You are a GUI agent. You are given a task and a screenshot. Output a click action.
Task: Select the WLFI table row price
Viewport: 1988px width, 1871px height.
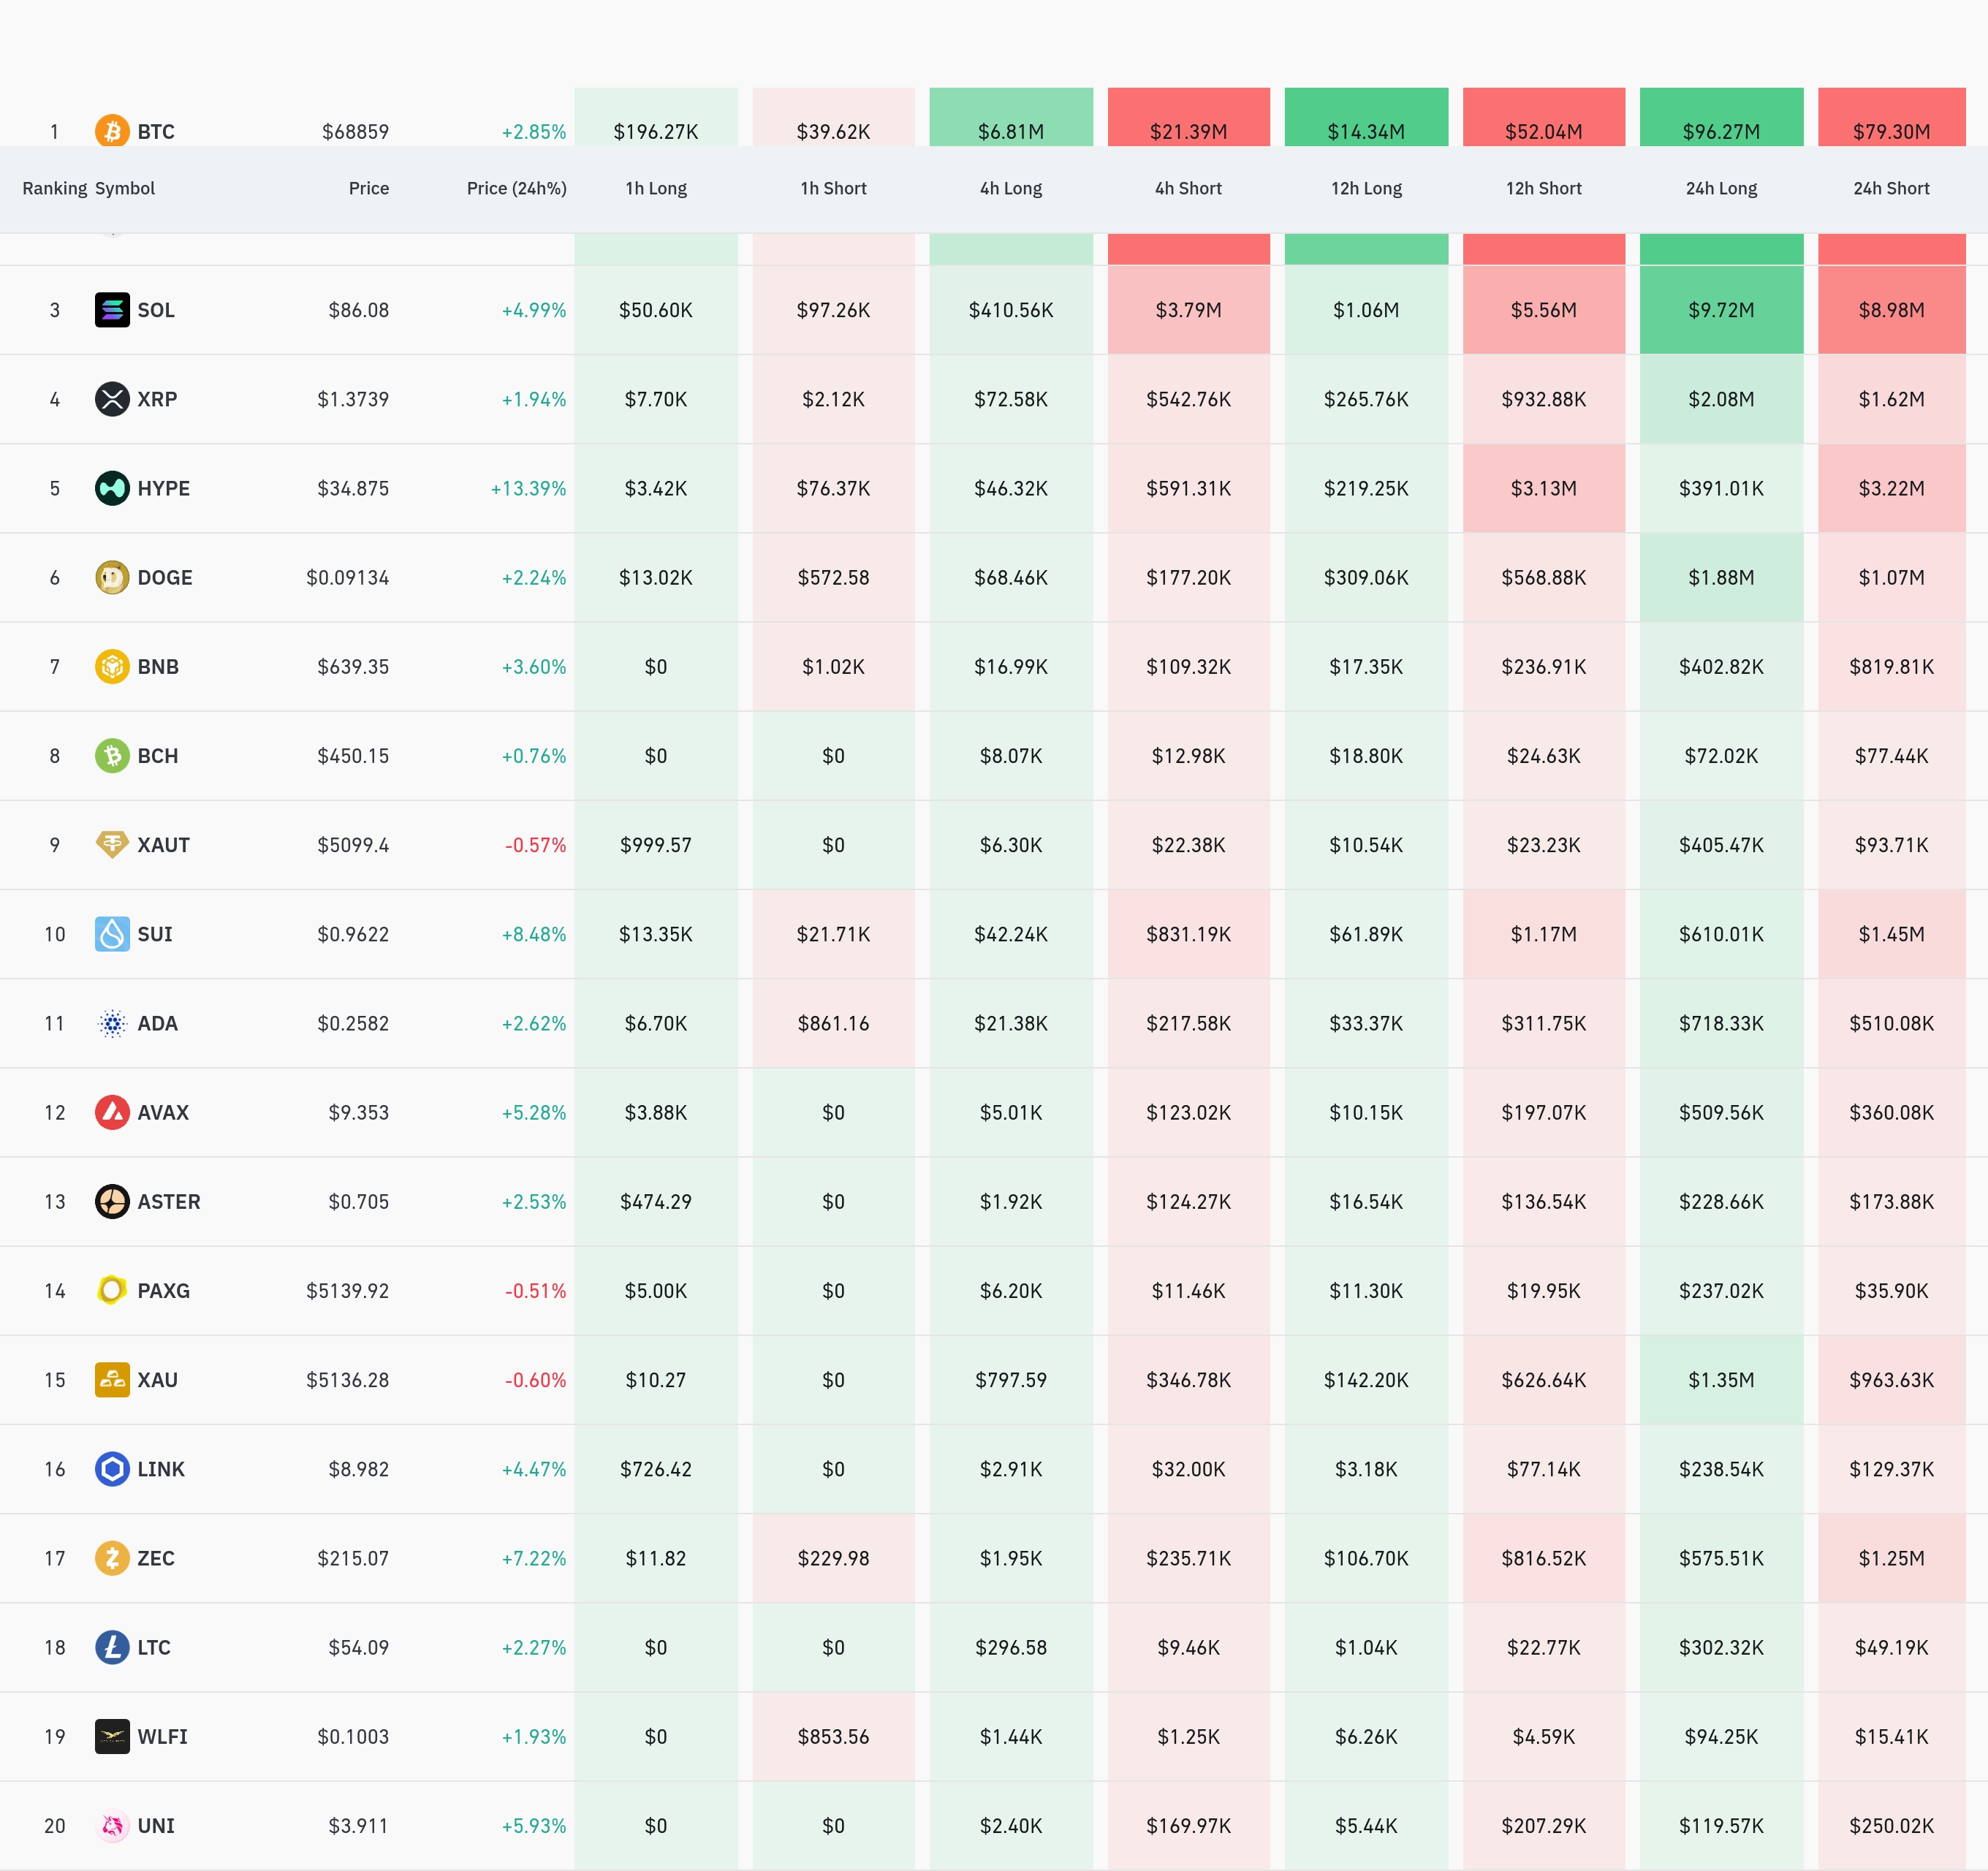click(x=353, y=1737)
